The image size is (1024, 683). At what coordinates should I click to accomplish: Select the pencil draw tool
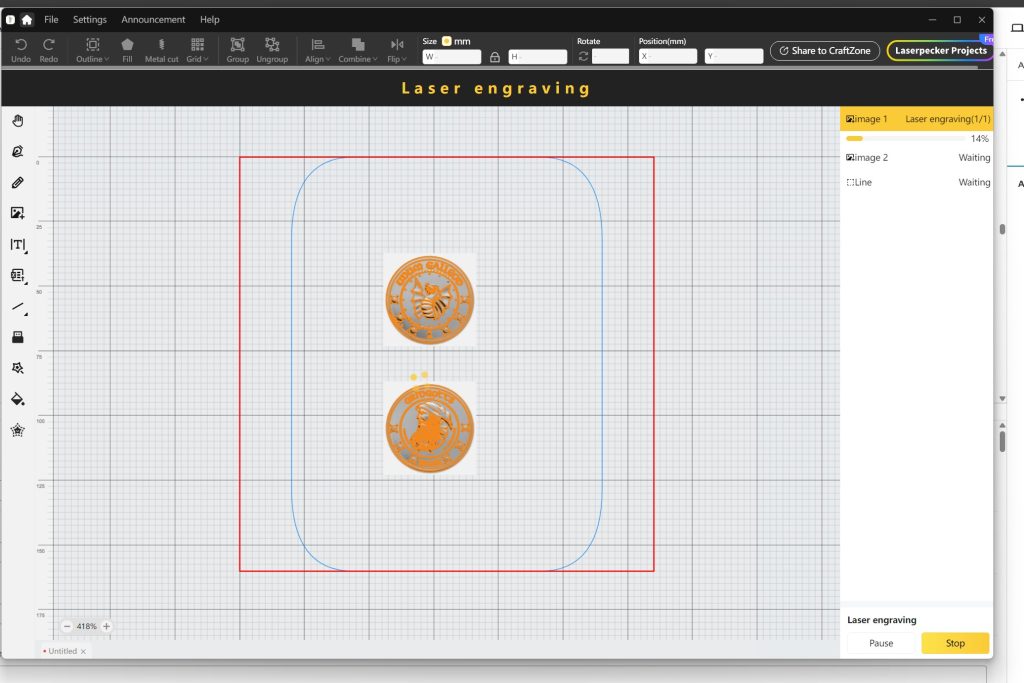[x=17, y=183]
